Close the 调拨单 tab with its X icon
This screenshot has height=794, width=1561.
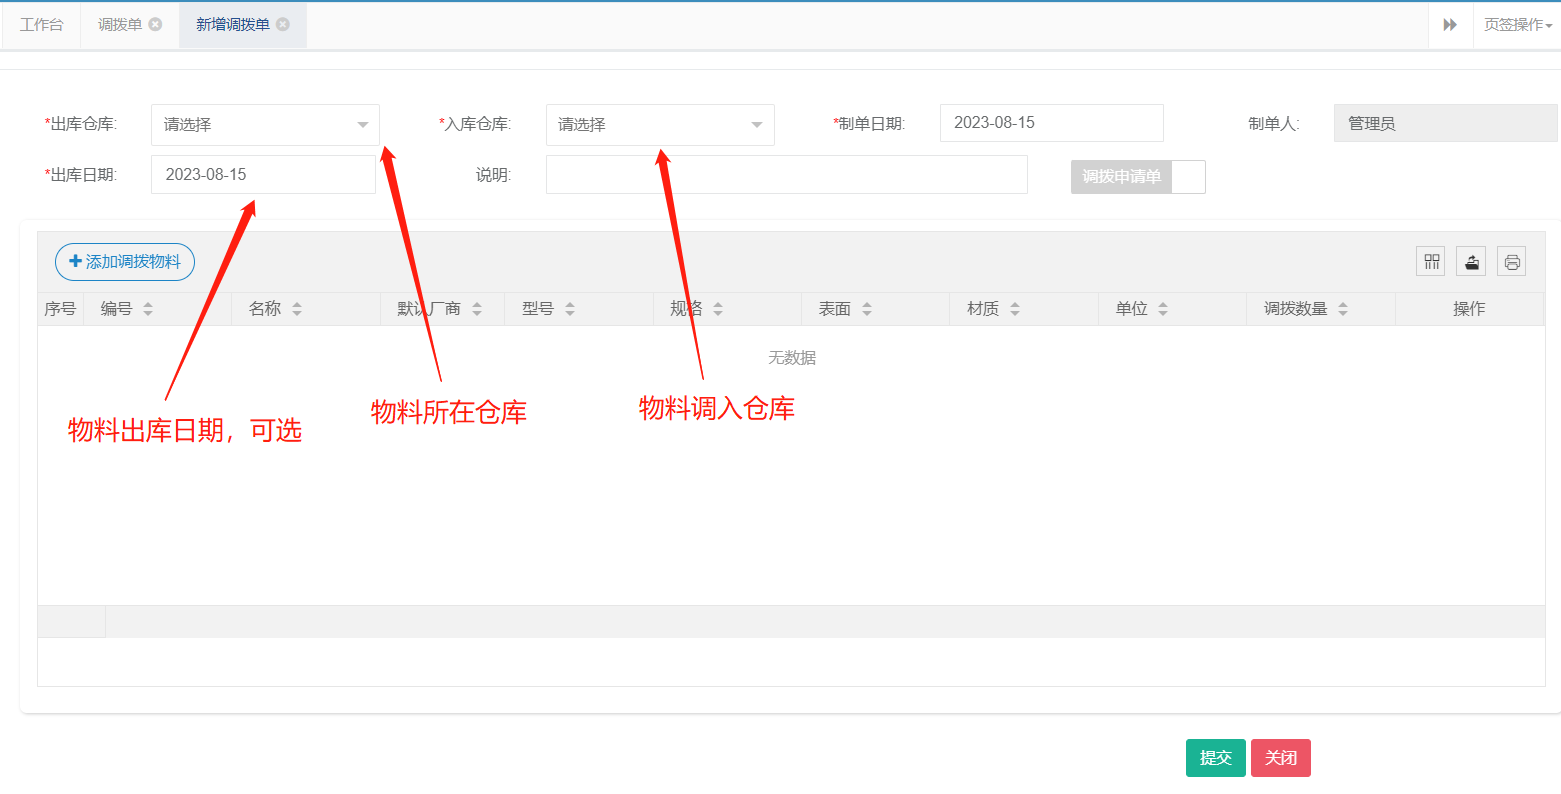tap(155, 25)
